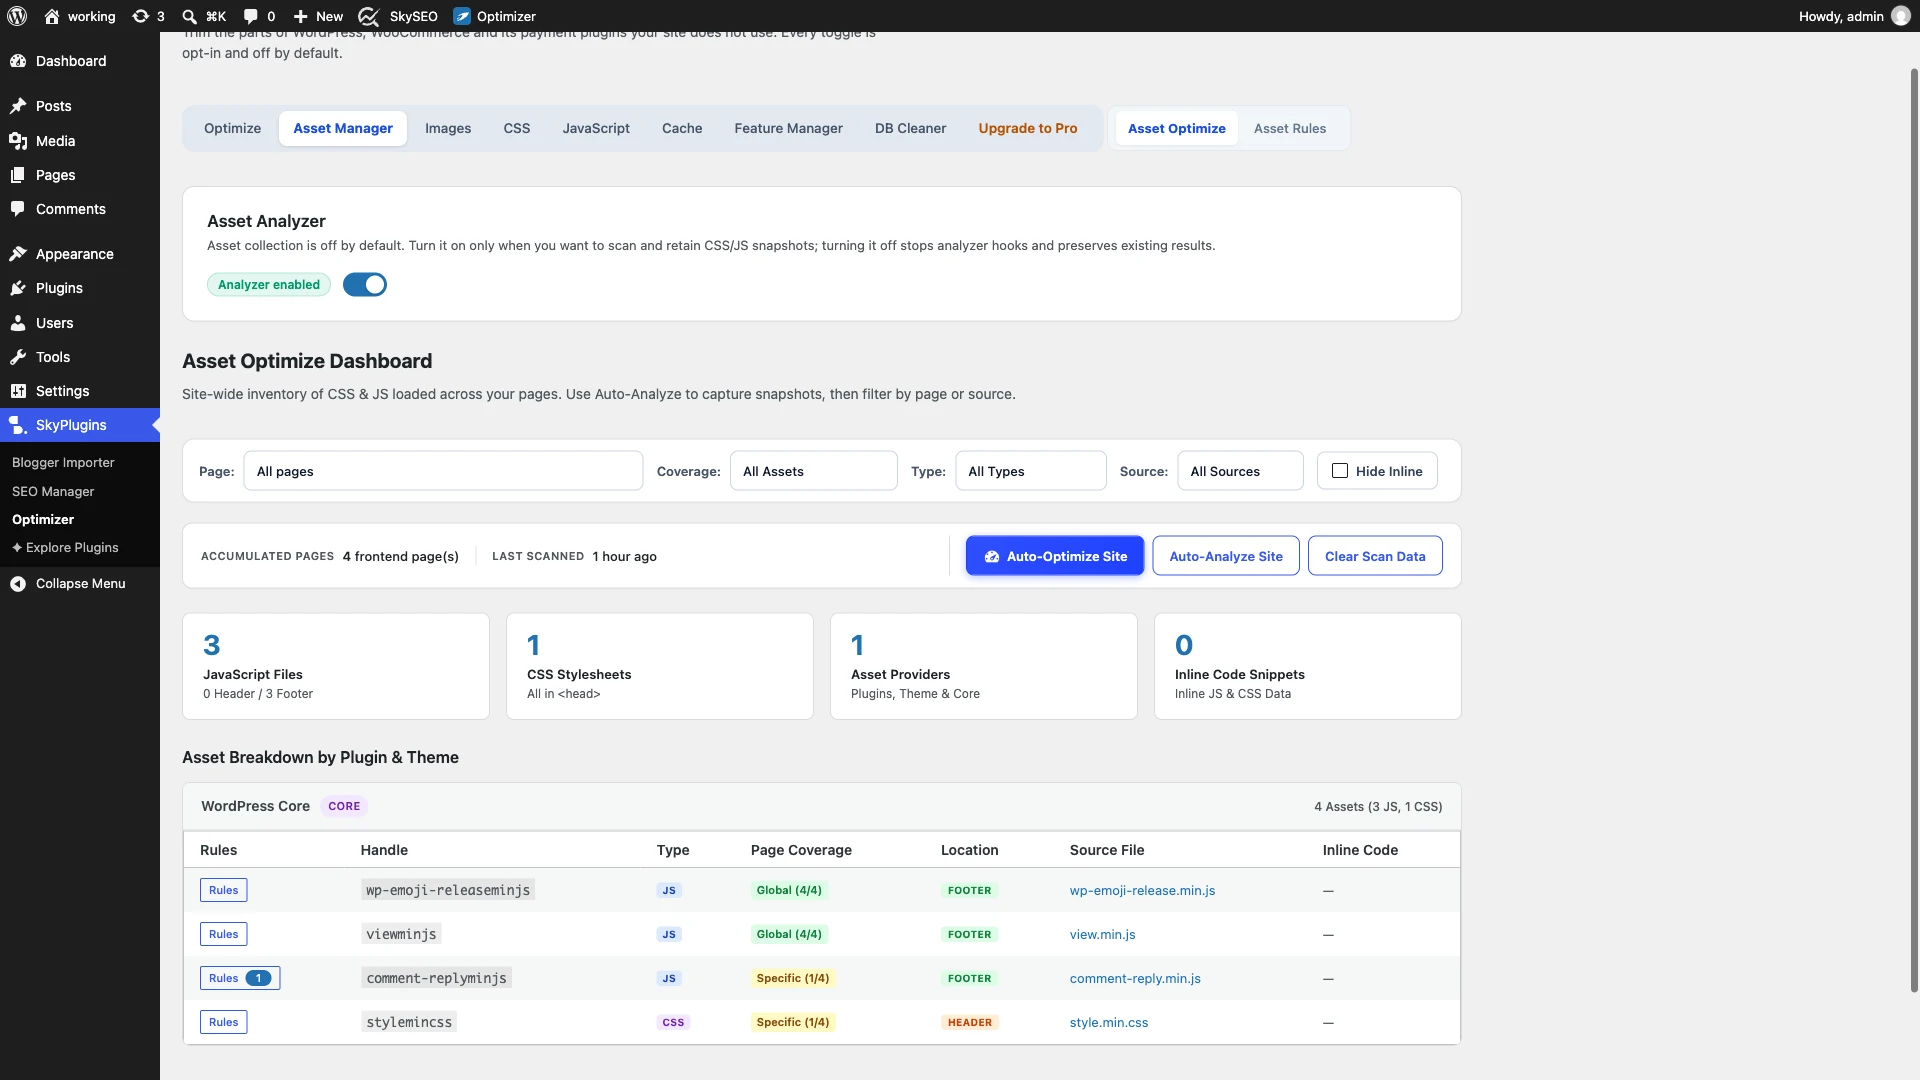The width and height of the screenshot is (1920, 1080).
Task: Open the wp-emoji-release.min.js source link
Action: click(x=1142, y=890)
